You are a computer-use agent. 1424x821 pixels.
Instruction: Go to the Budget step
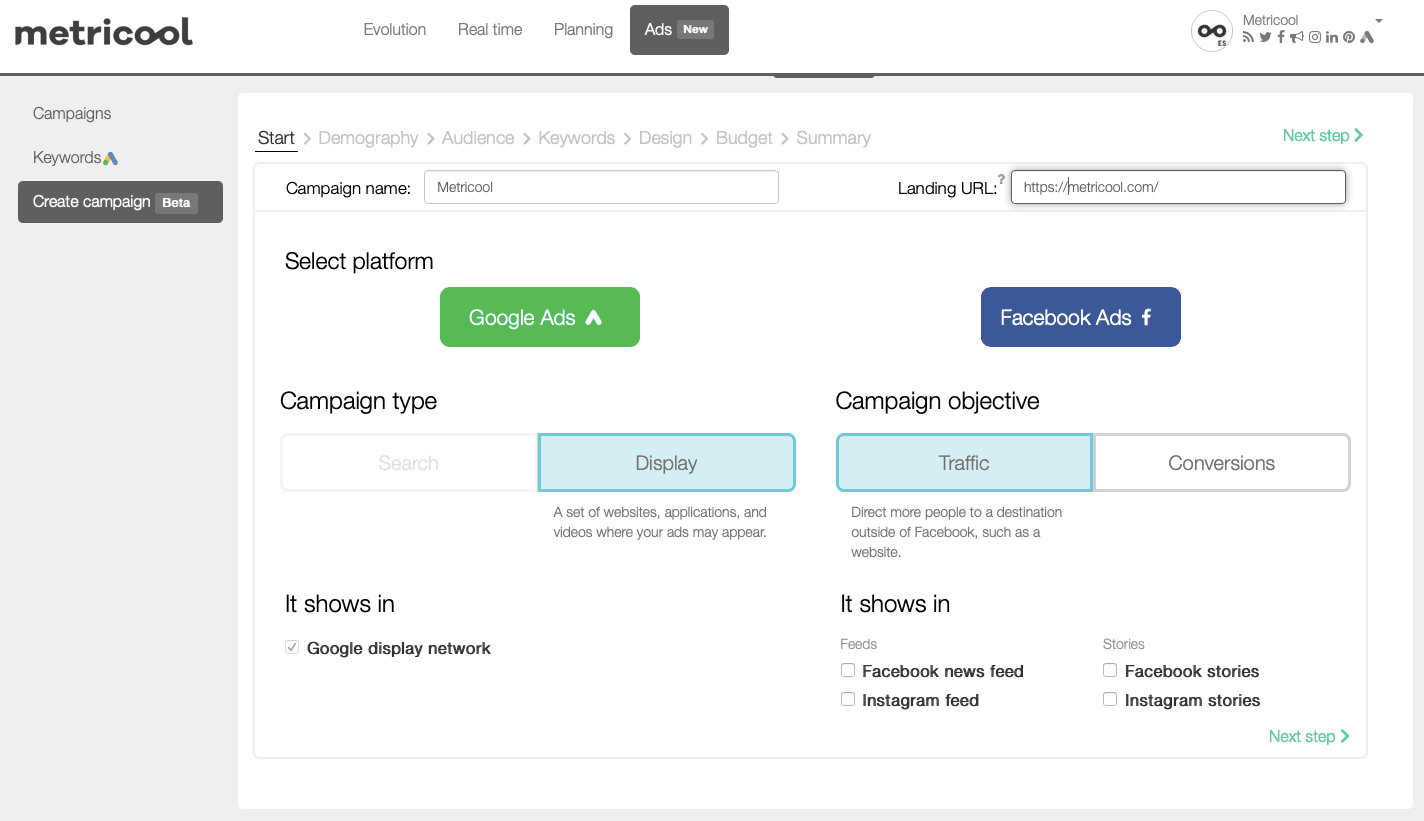click(x=744, y=138)
